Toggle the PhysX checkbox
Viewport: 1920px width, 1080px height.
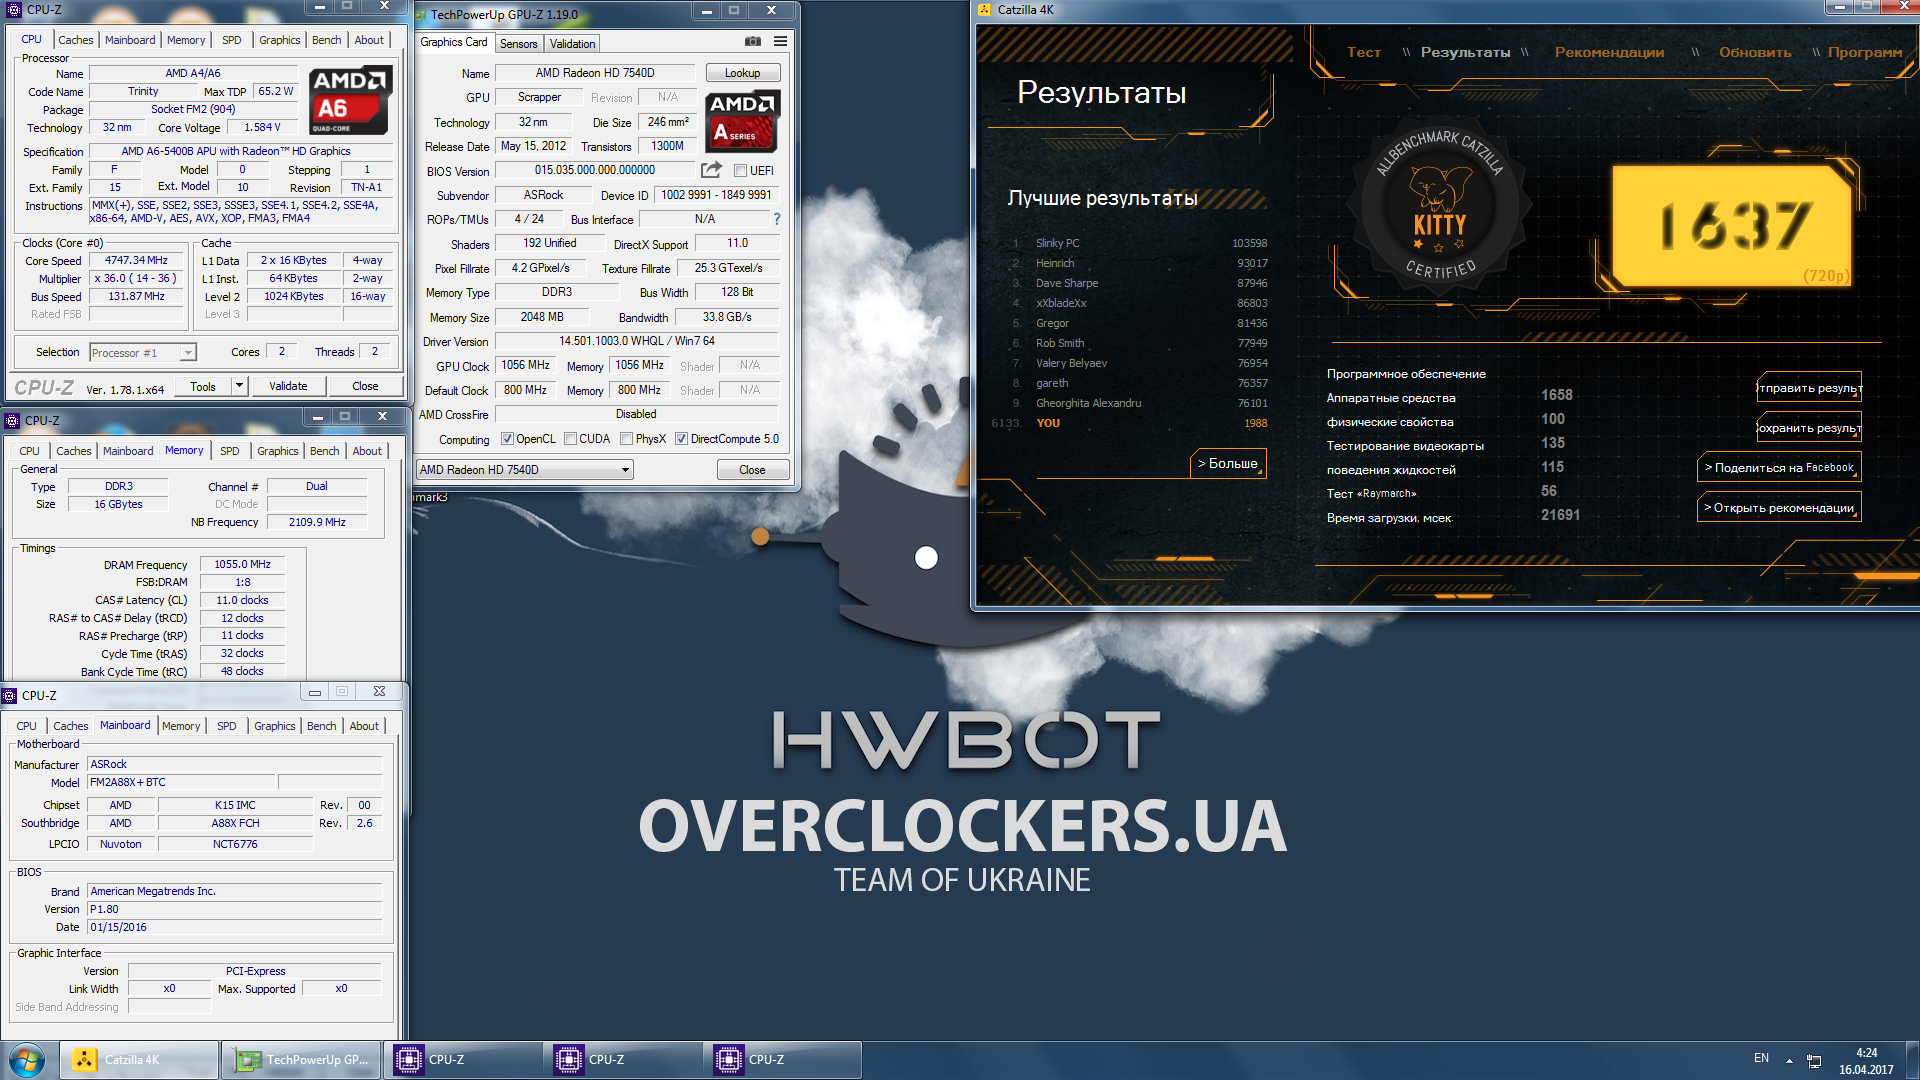click(626, 439)
